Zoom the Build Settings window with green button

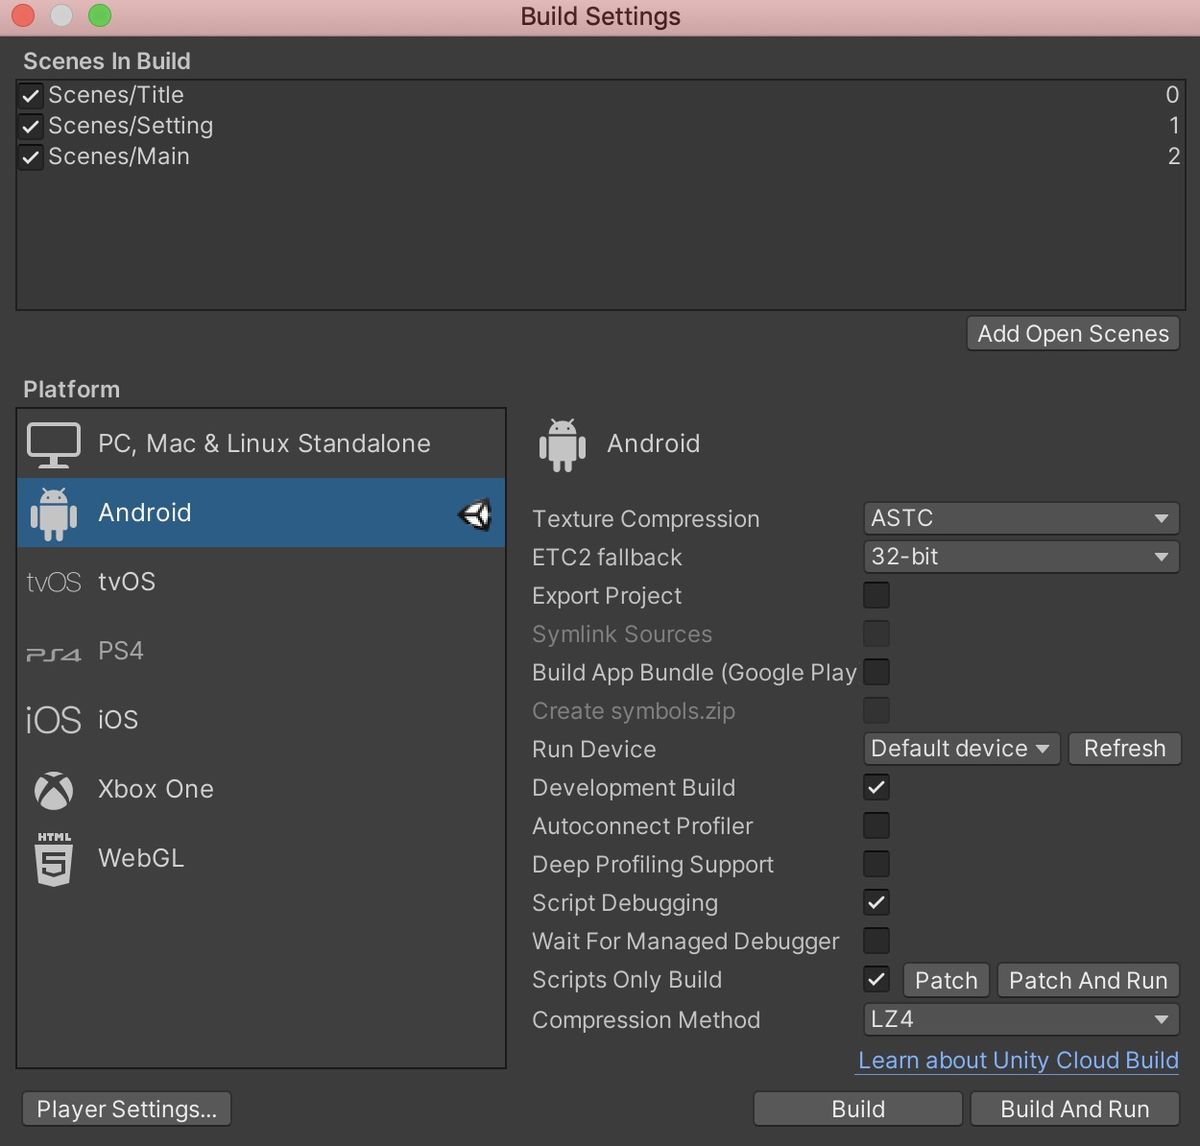[x=99, y=16]
